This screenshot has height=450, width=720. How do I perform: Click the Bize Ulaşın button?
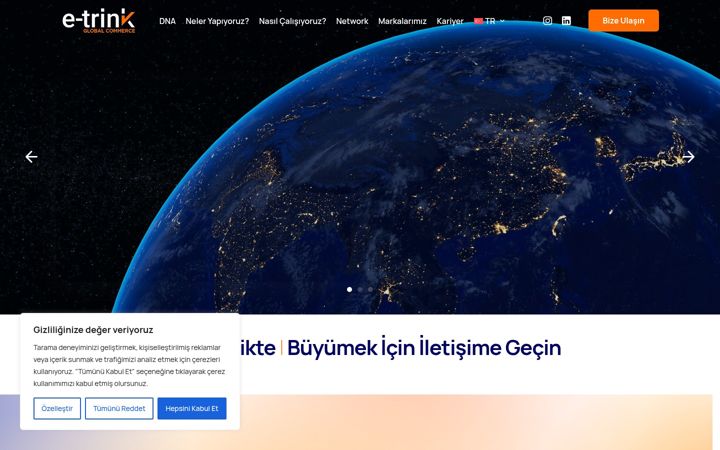click(624, 21)
